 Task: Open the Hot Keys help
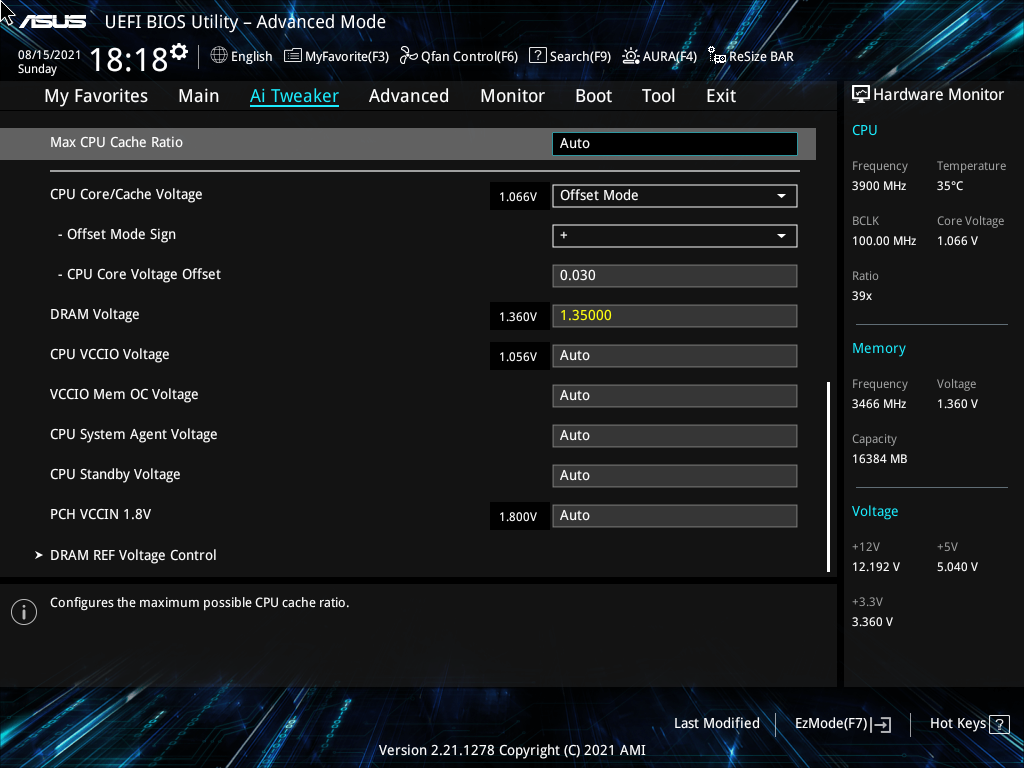pos(957,724)
